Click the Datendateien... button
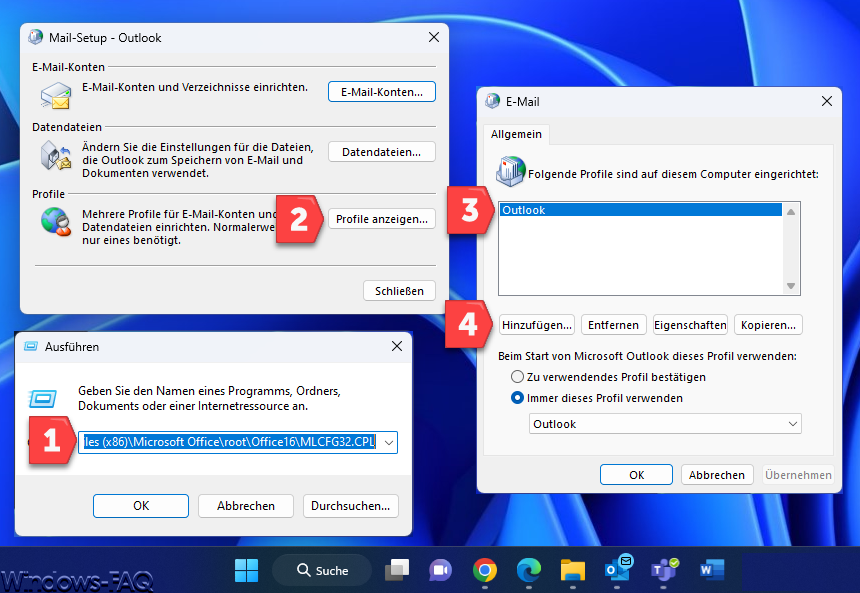Screen dimensions: 860x593 pyautogui.click(x=382, y=152)
